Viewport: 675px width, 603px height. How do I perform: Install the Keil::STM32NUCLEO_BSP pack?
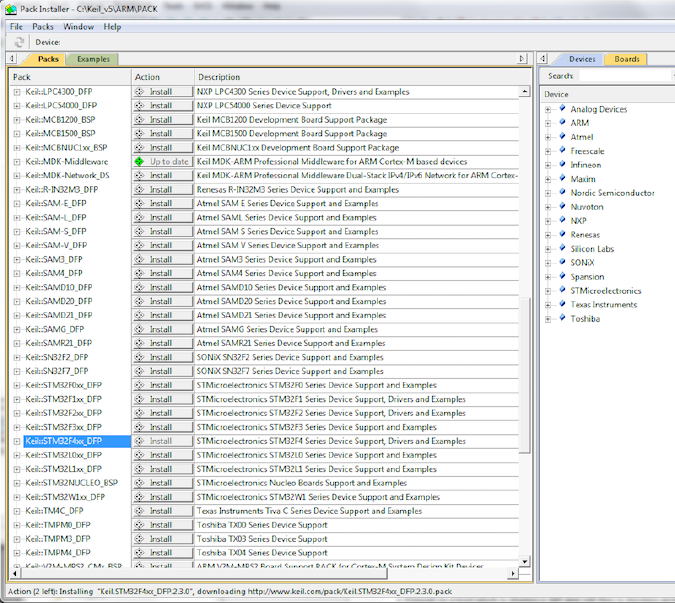tap(163, 483)
